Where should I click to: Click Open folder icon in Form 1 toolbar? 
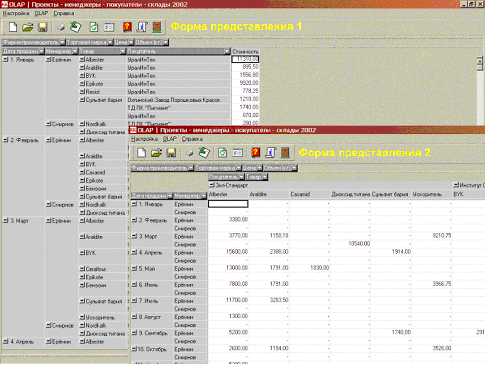(x=28, y=27)
